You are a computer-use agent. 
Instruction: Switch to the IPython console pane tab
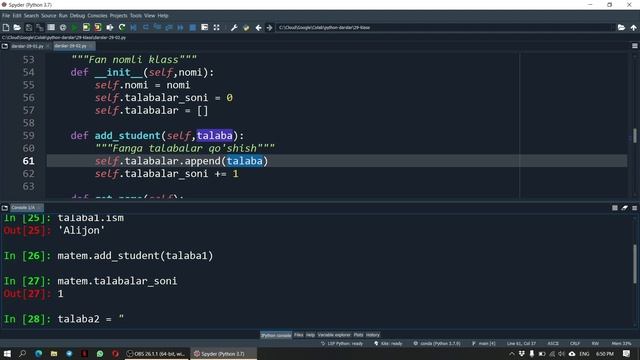coord(276,335)
